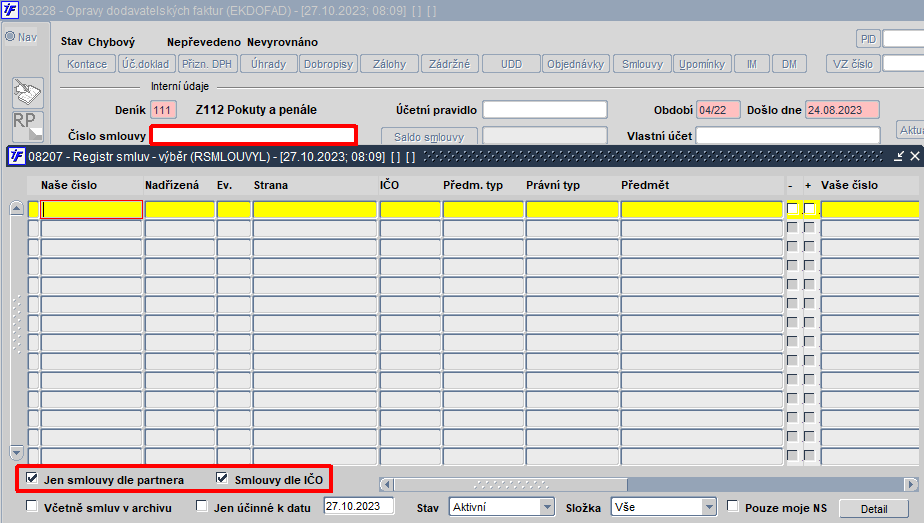Screen dimensions: 924x523
Task: Open the Objednávky tab button
Action: point(575,64)
